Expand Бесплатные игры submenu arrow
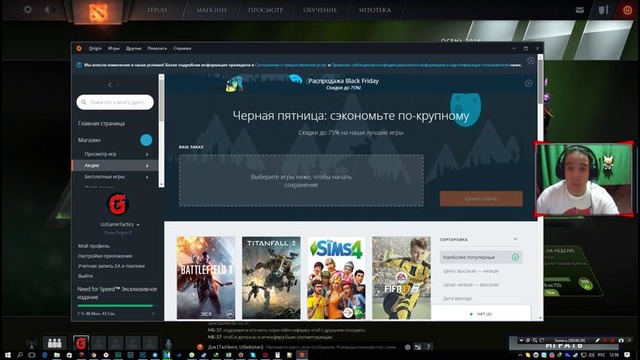This screenshot has height=360, width=640. [147, 177]
